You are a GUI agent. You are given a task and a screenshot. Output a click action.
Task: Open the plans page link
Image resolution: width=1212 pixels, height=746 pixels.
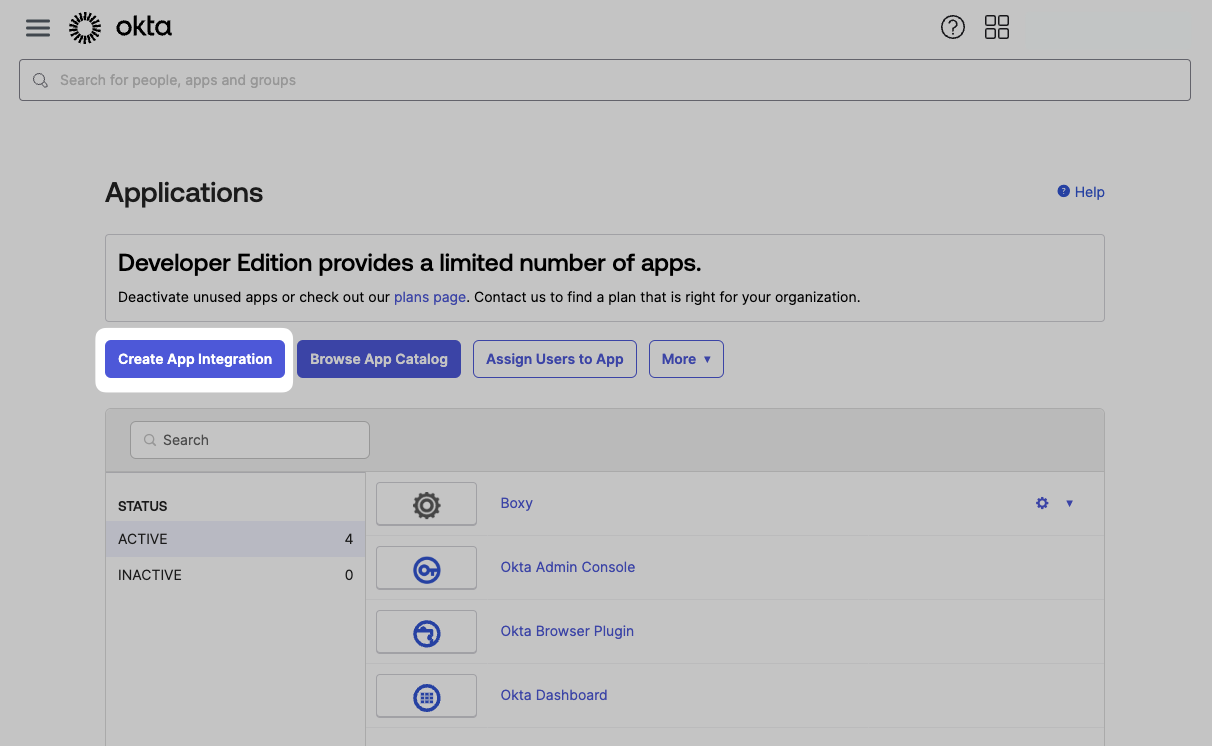click(430, 297)
